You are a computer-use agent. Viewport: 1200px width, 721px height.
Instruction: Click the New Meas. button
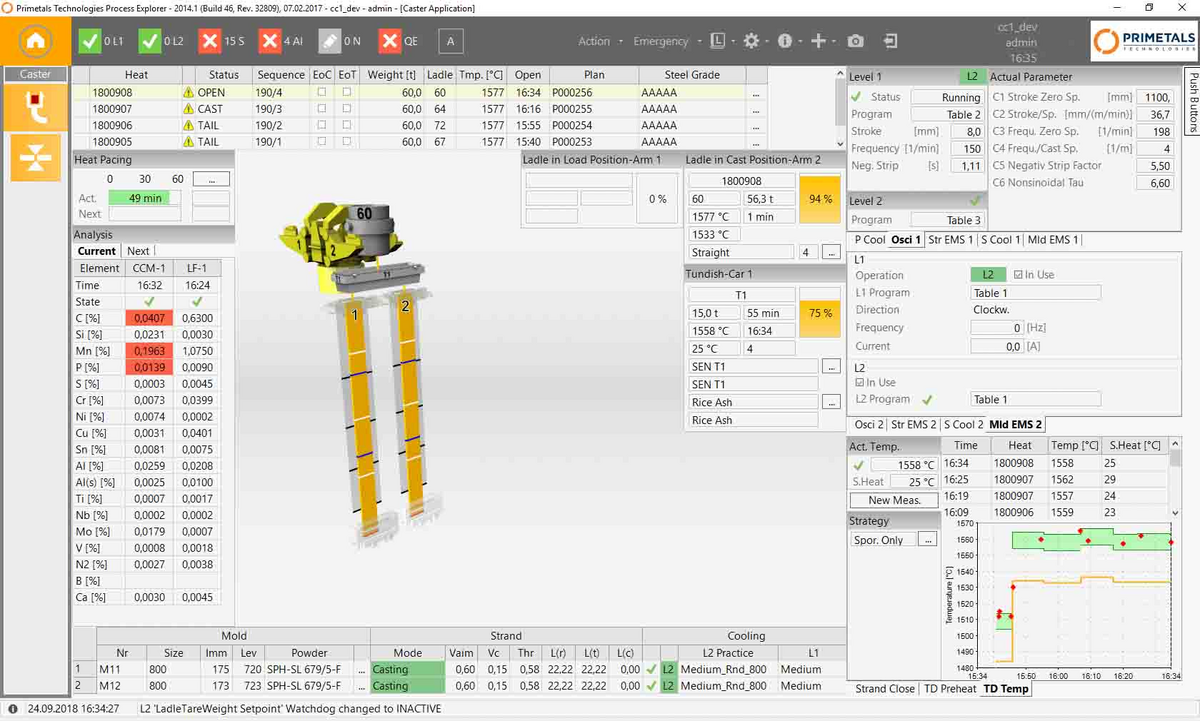click(893, 500)
